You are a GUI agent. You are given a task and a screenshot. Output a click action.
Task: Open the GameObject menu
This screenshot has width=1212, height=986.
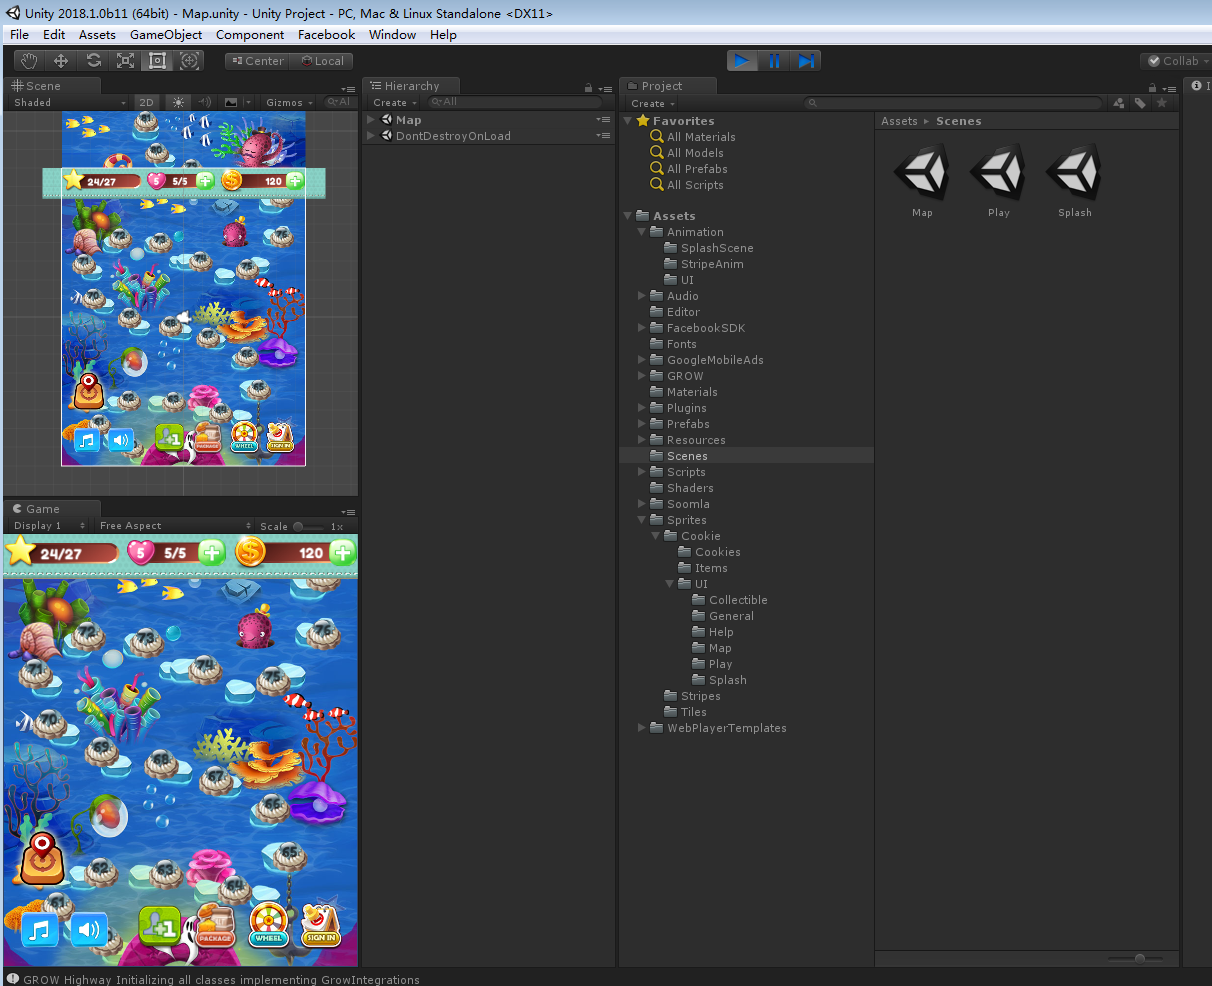pos(166,34)
